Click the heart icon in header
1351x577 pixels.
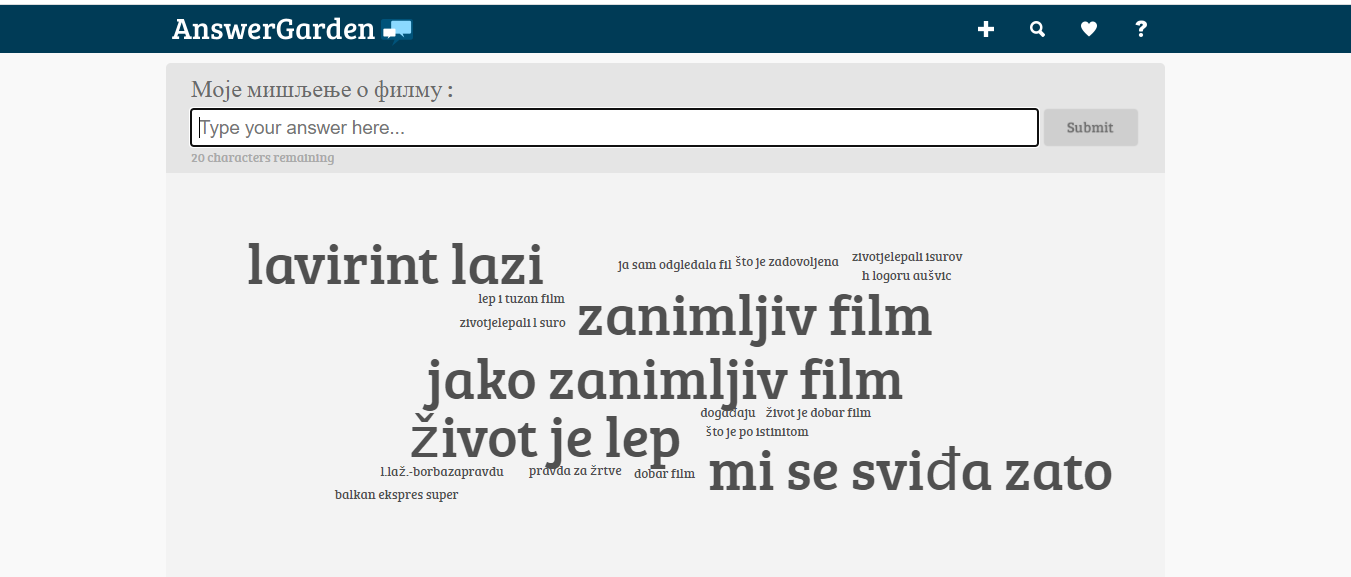click(x=1089, y=29)
